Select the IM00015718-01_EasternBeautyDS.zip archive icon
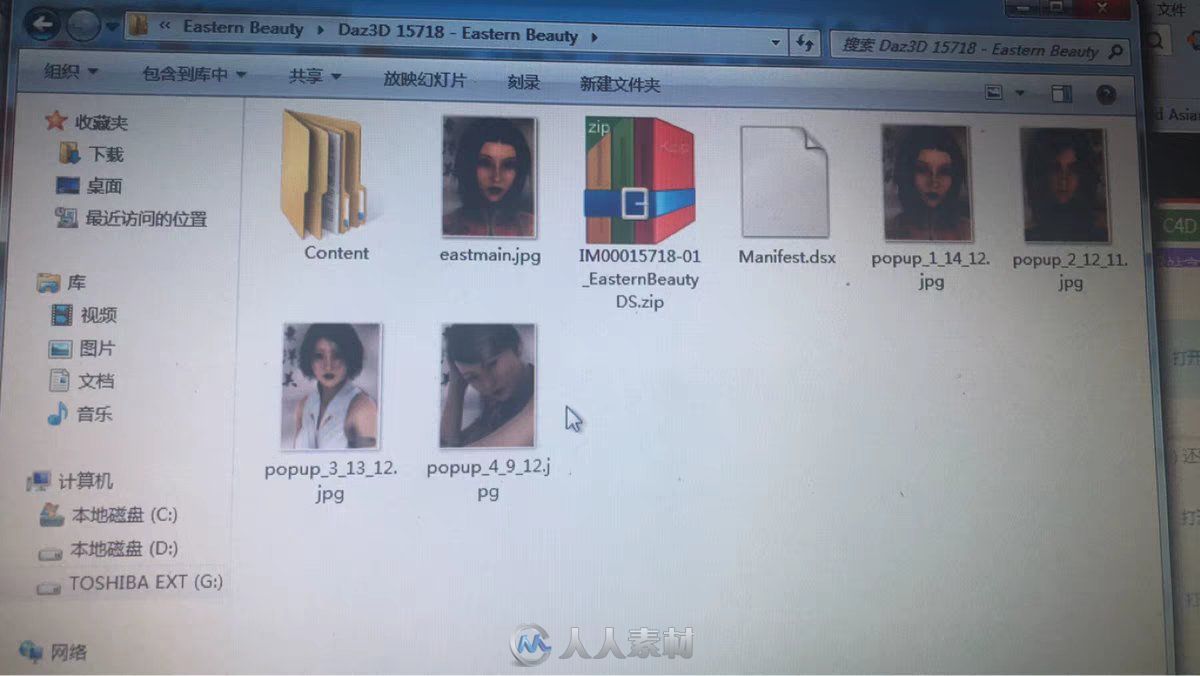This screenshot has width=1200, height=676. tap(639, 179)
